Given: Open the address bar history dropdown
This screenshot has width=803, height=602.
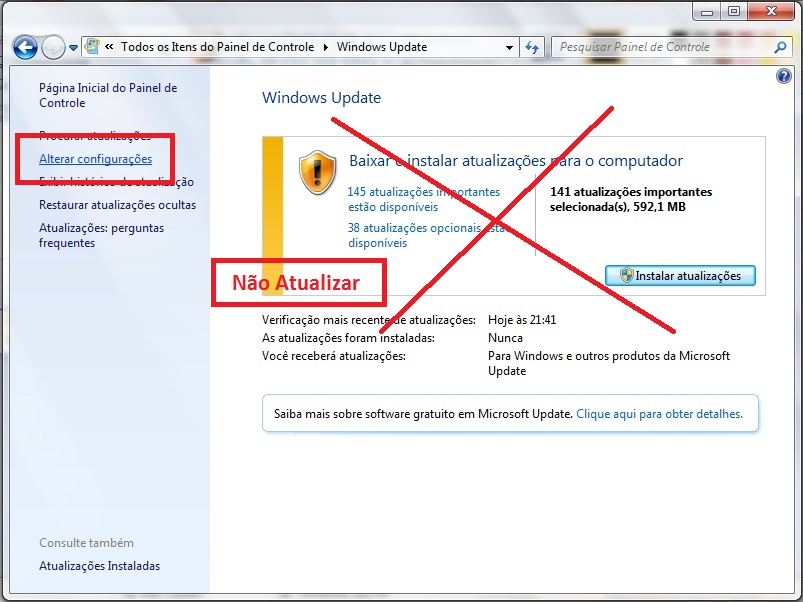Looking at the screenshot, I should (509, 48).
